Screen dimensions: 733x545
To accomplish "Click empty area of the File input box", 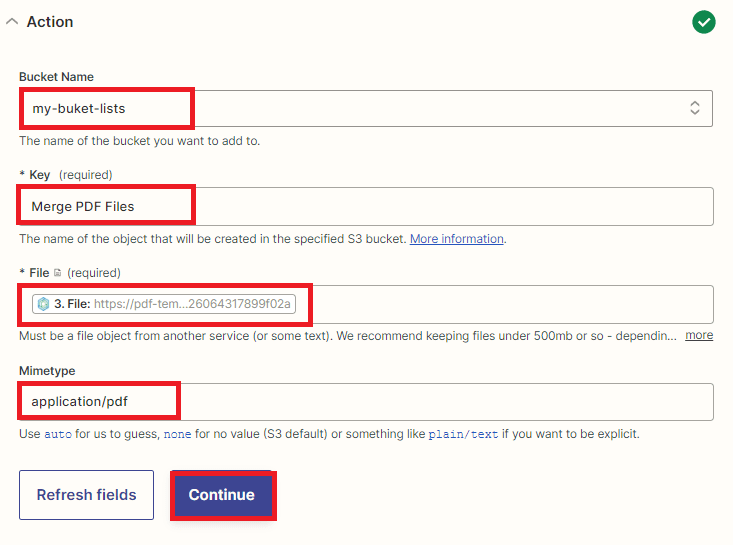I will pyautogui.click(x=500, y=304).
